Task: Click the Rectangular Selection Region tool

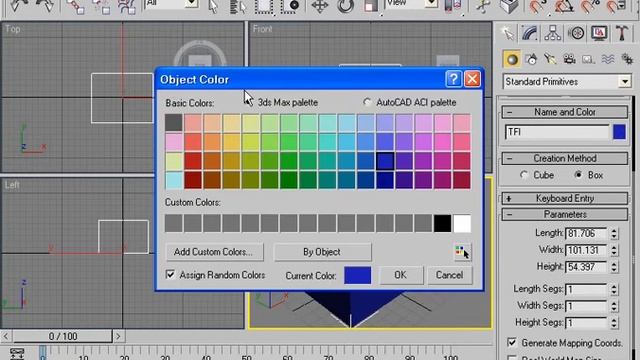Action: 264,6
